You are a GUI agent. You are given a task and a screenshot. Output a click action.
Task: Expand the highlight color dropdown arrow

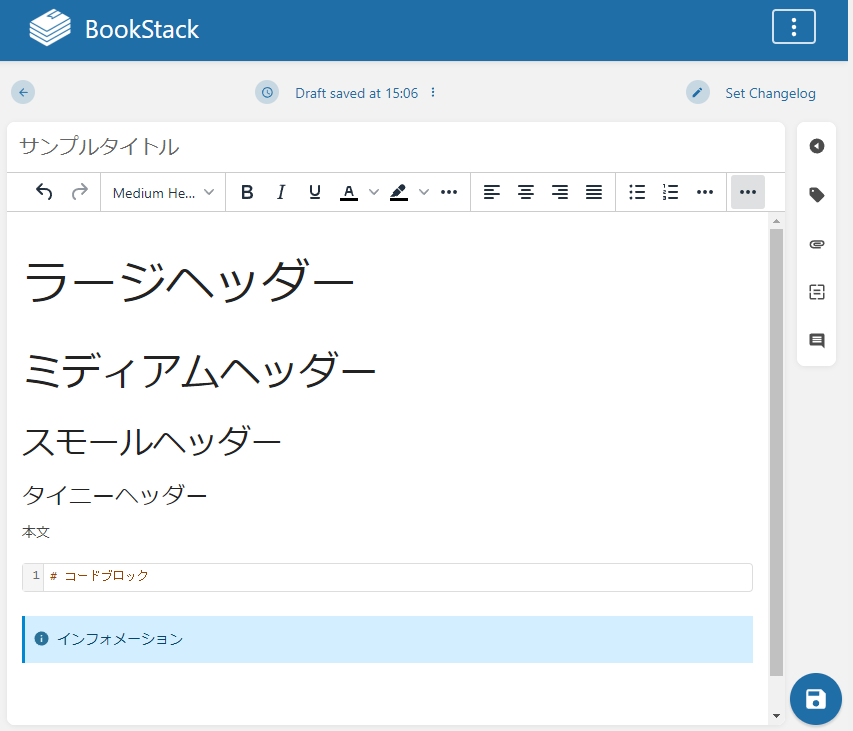pyautogui.click(x=424, y=192)
